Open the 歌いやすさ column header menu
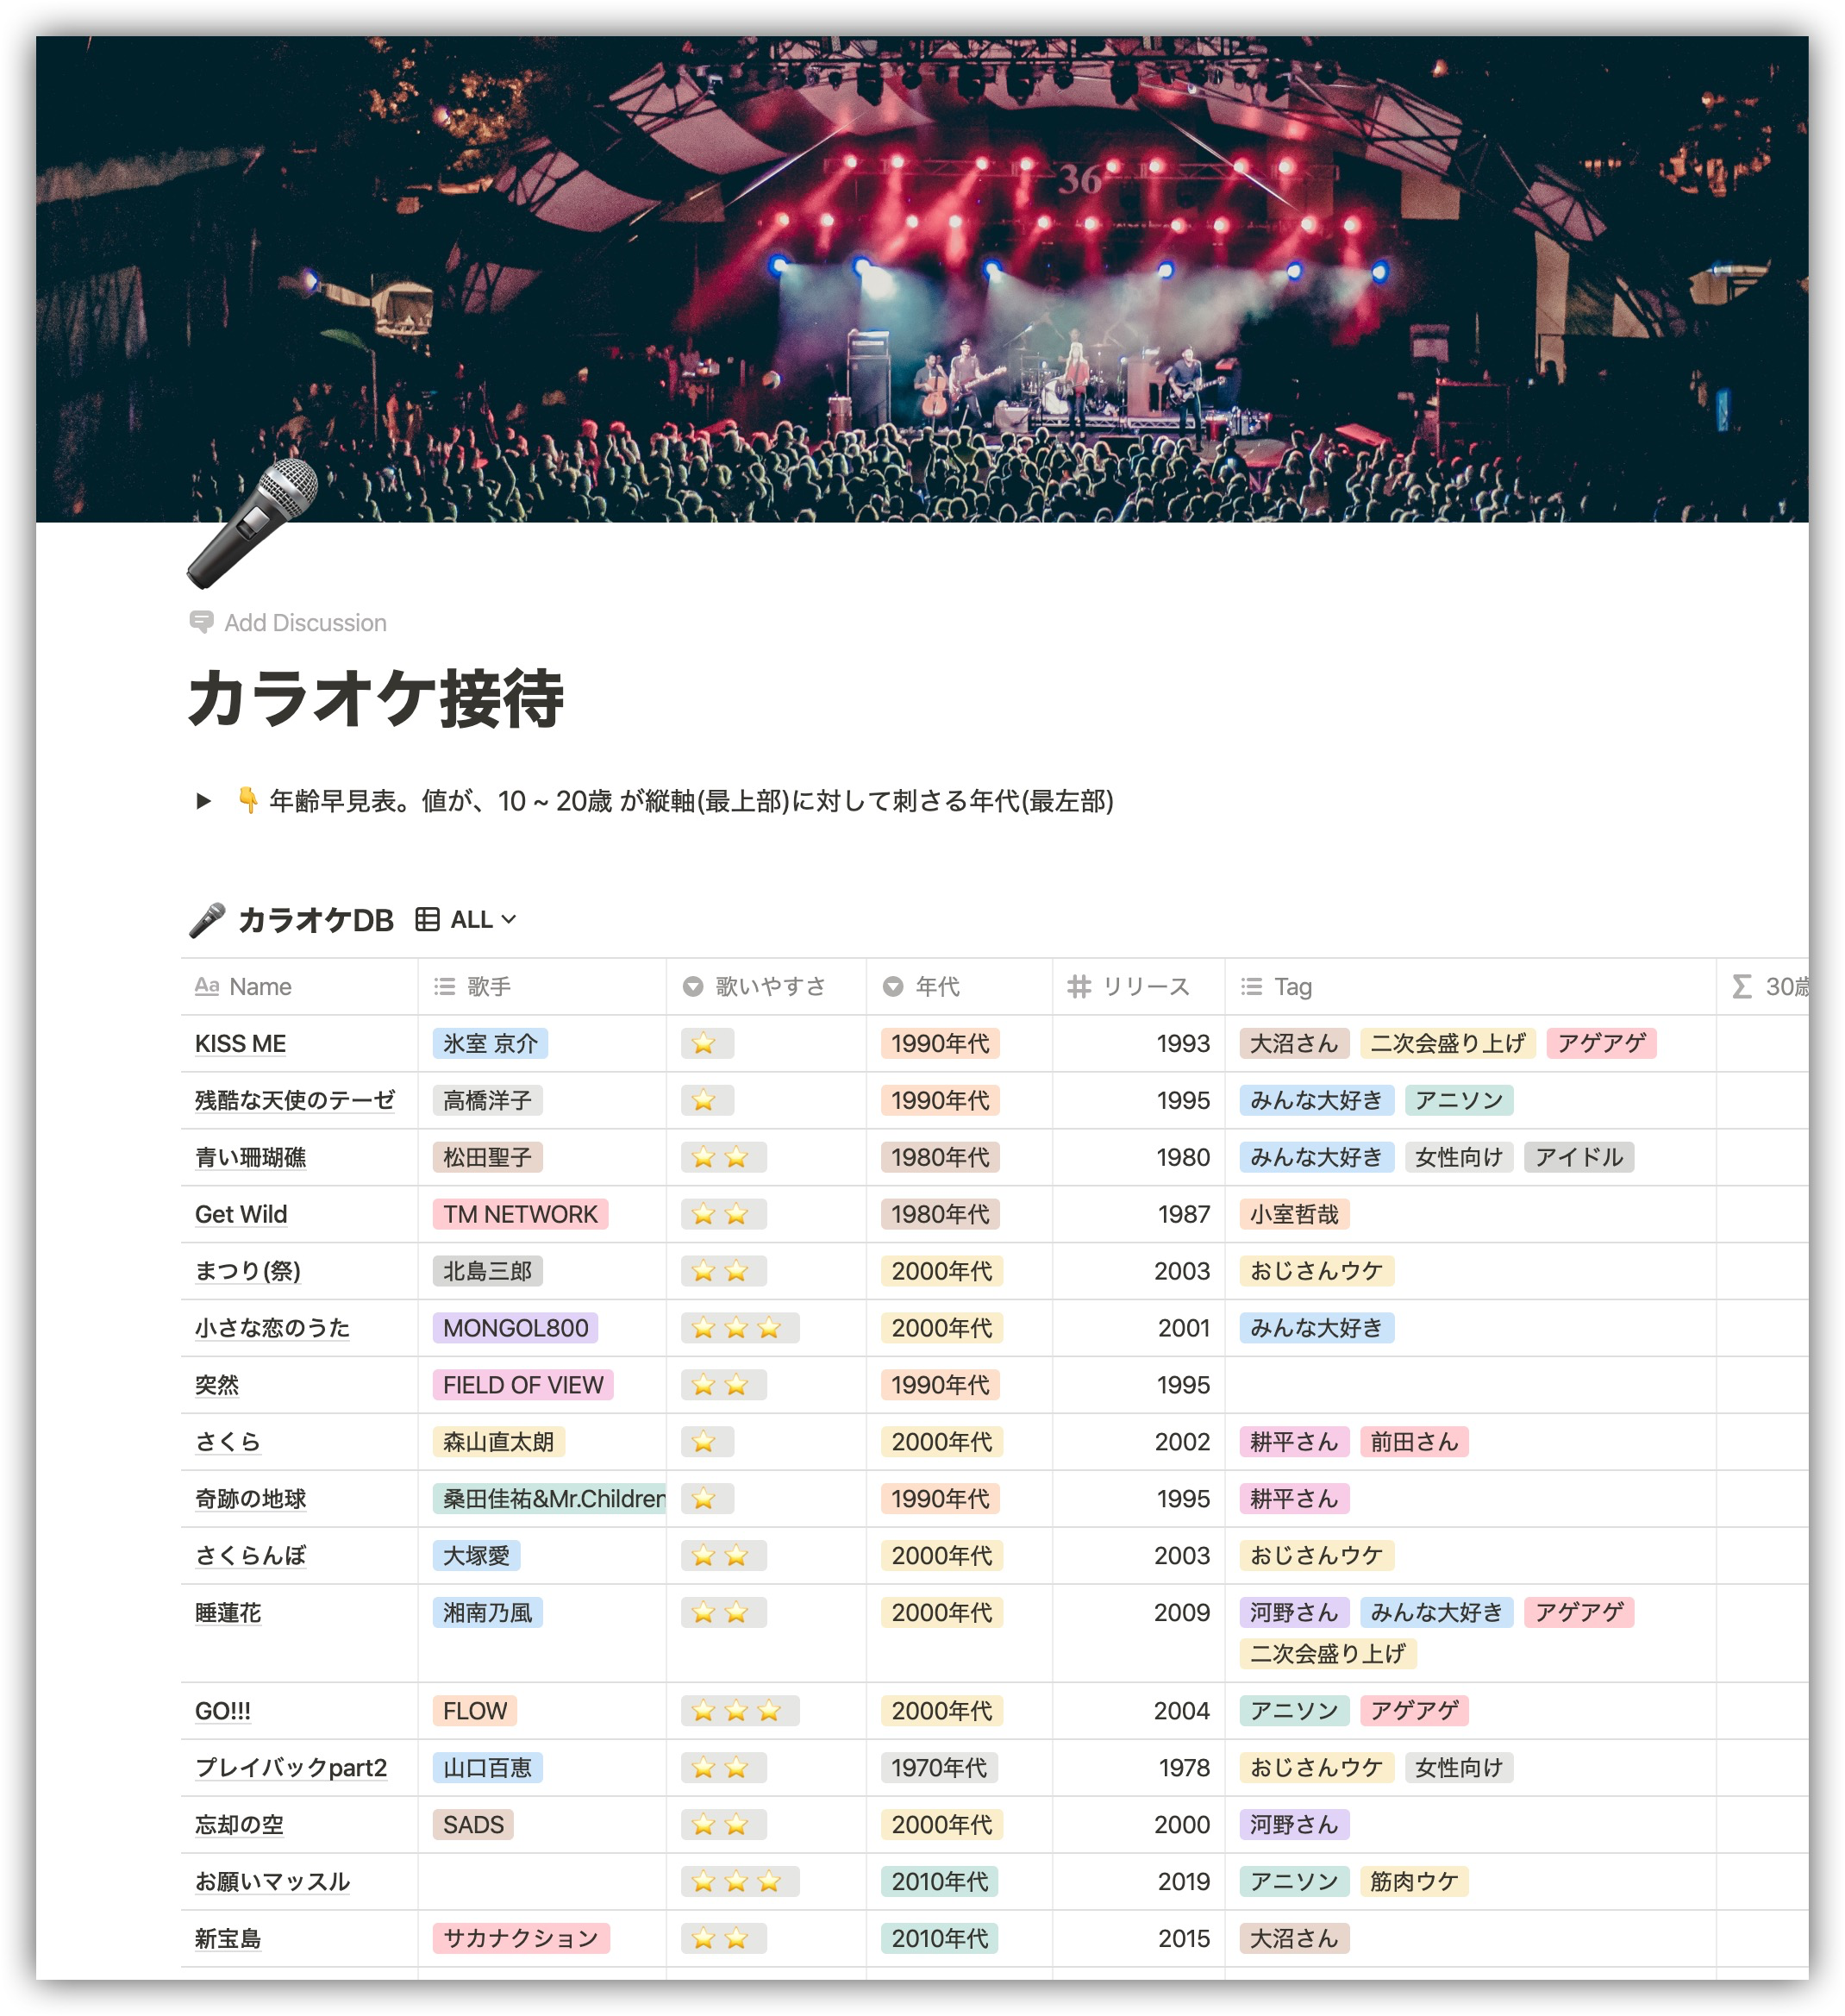Viewport: 1845px width, 2016px height. (766, 986)
